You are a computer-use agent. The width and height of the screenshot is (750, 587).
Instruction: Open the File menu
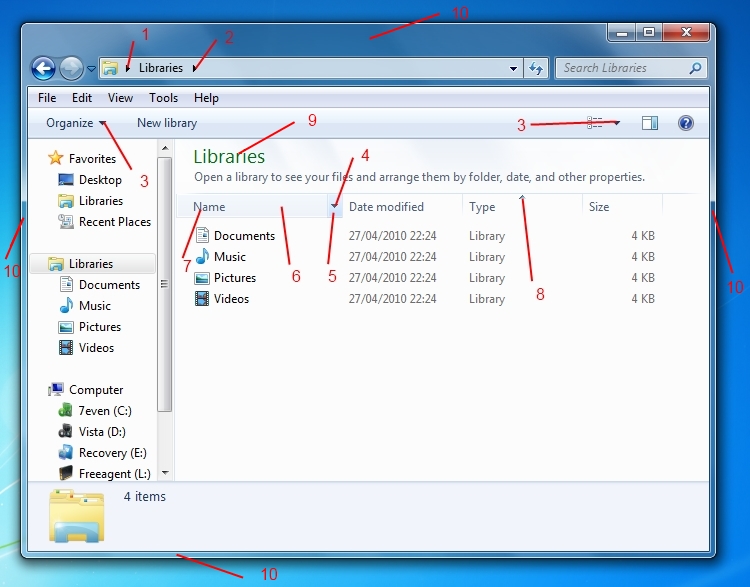tap(47, 98)
